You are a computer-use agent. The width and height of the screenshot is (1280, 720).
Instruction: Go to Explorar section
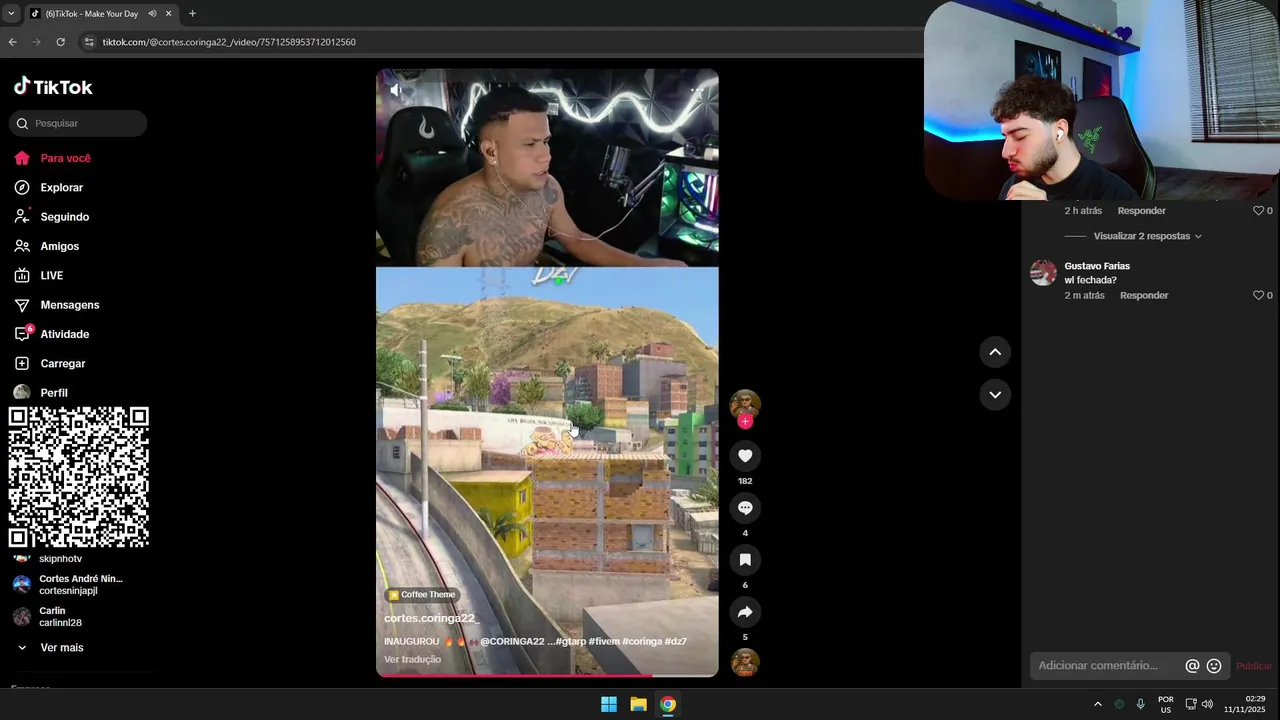[61, 187]
